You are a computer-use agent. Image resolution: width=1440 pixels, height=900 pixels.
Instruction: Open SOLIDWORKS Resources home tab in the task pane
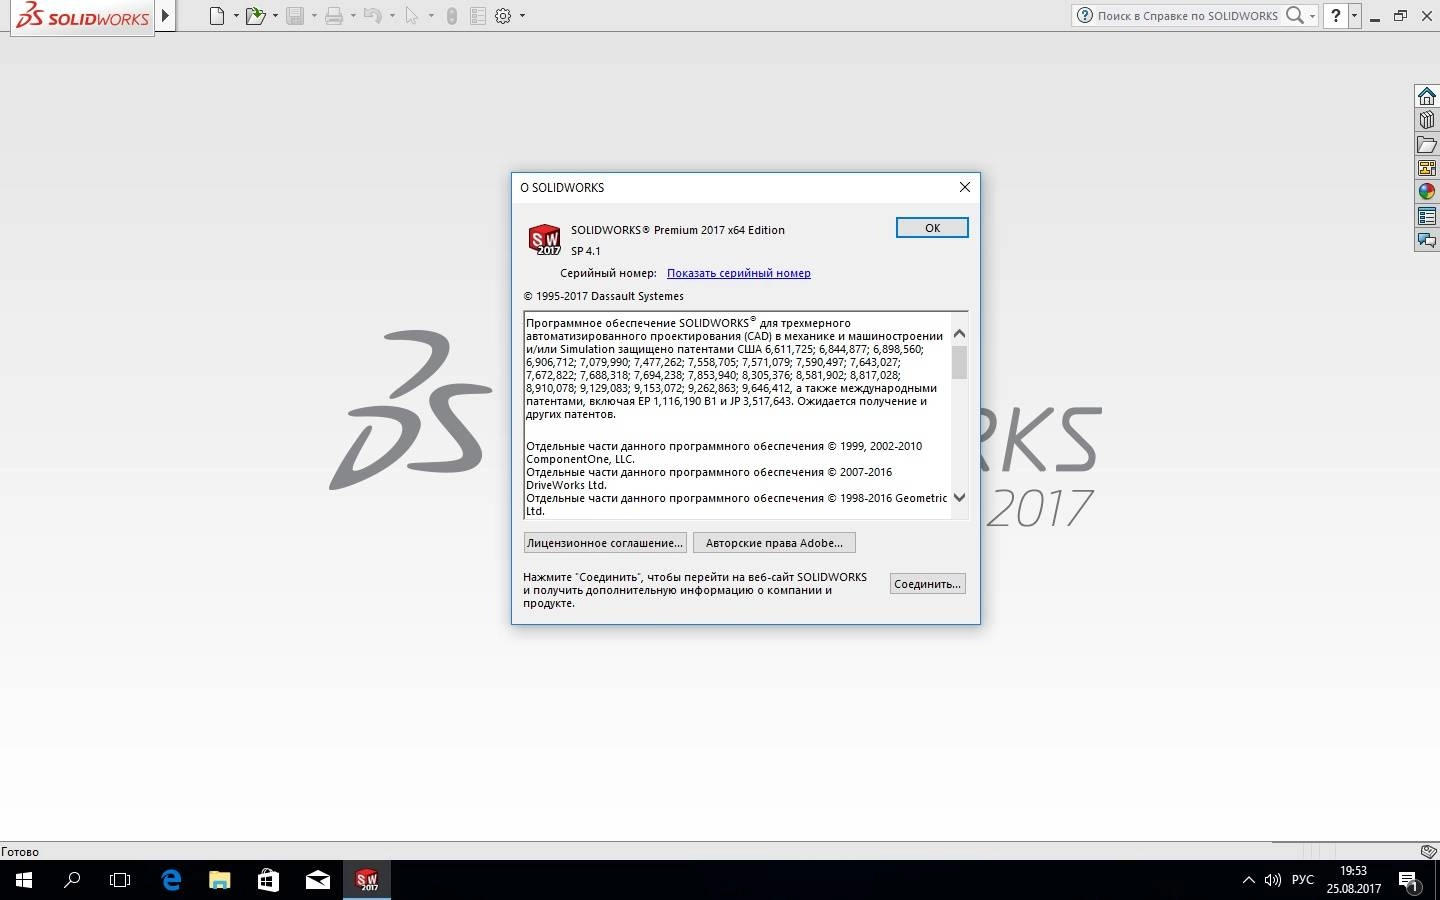point(1427,96)
